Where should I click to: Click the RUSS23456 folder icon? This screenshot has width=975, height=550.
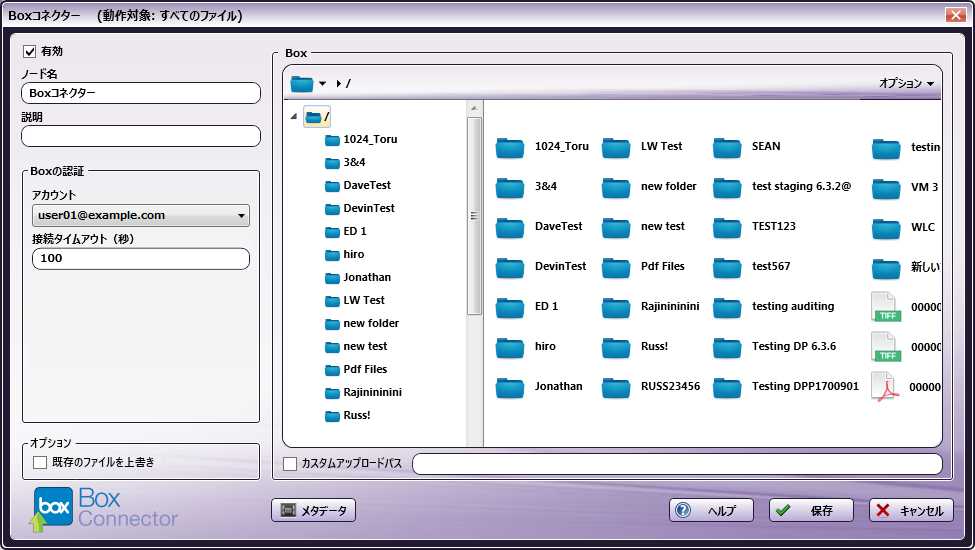coord(616,387)
